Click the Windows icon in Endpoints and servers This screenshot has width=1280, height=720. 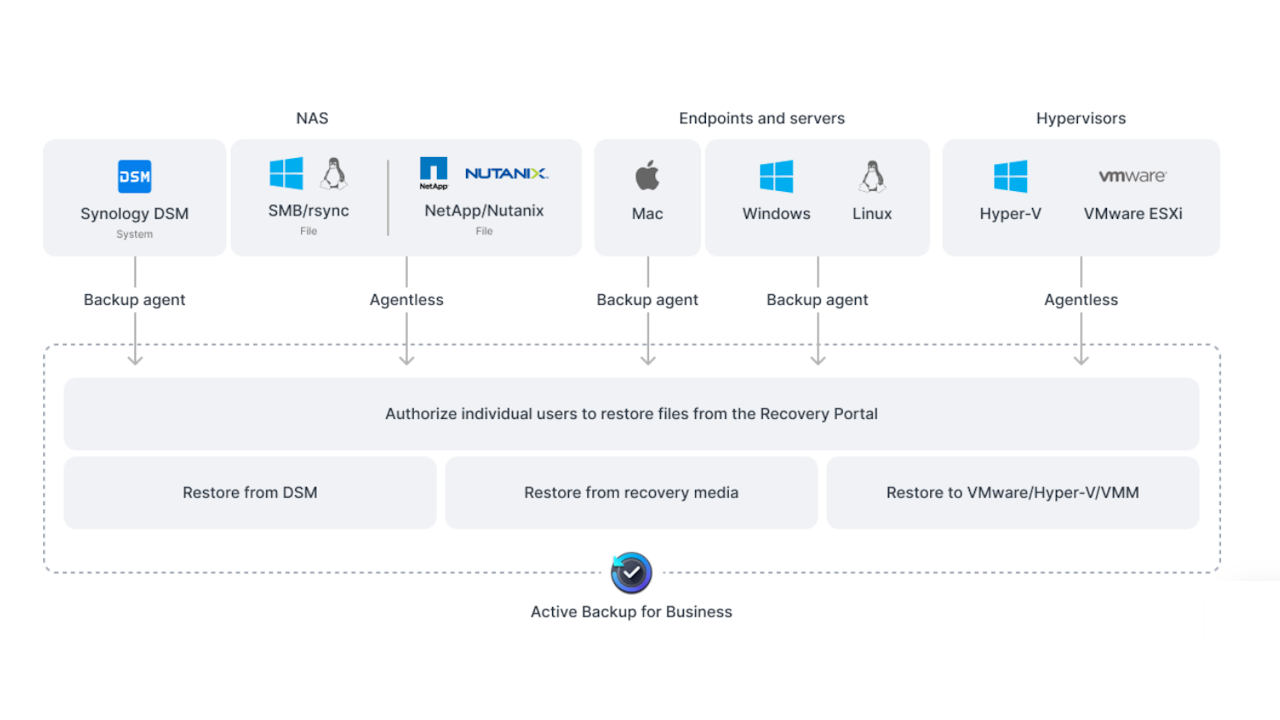click(776, 174)
